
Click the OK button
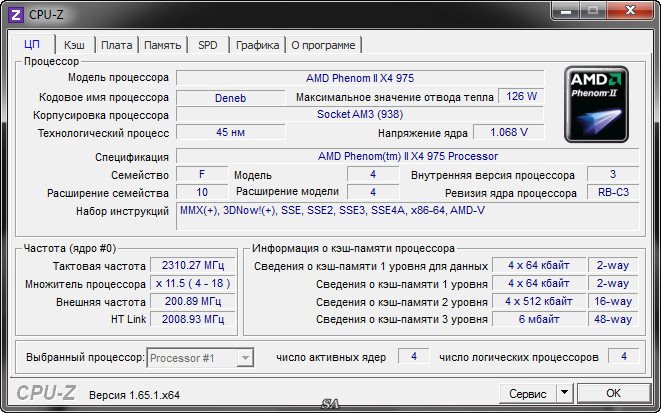point(613,393)
